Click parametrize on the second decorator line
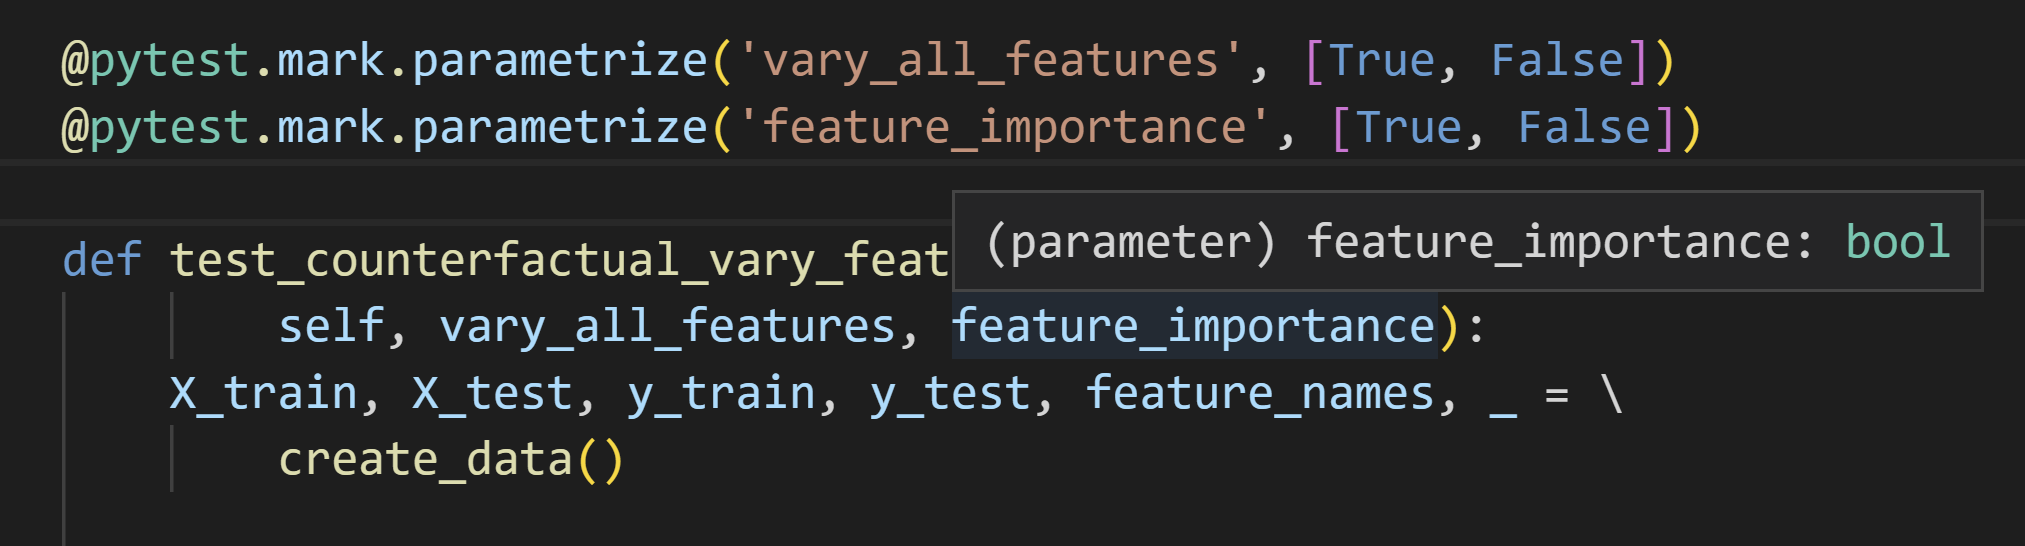Image resolution: width=2025 pixels, height=546 pixels. pyautogui.click(x=559, y=129)
